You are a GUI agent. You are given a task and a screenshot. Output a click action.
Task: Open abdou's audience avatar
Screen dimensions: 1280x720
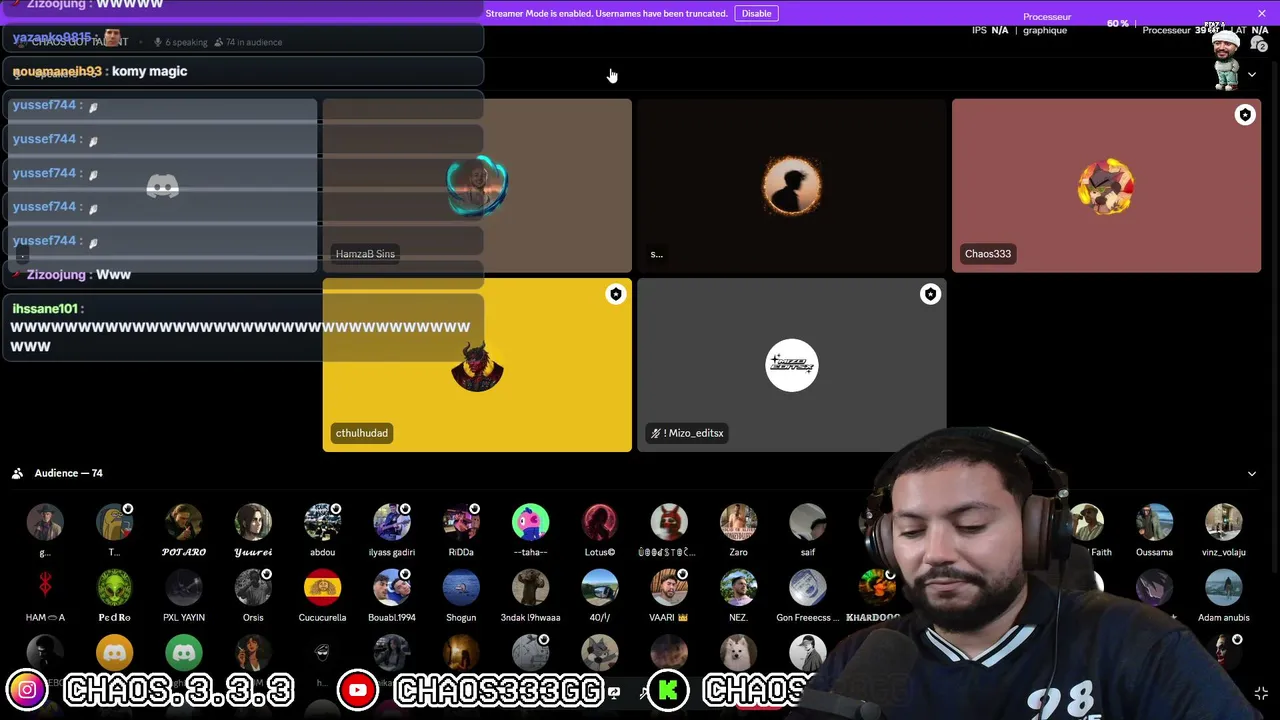coord(322,522)
